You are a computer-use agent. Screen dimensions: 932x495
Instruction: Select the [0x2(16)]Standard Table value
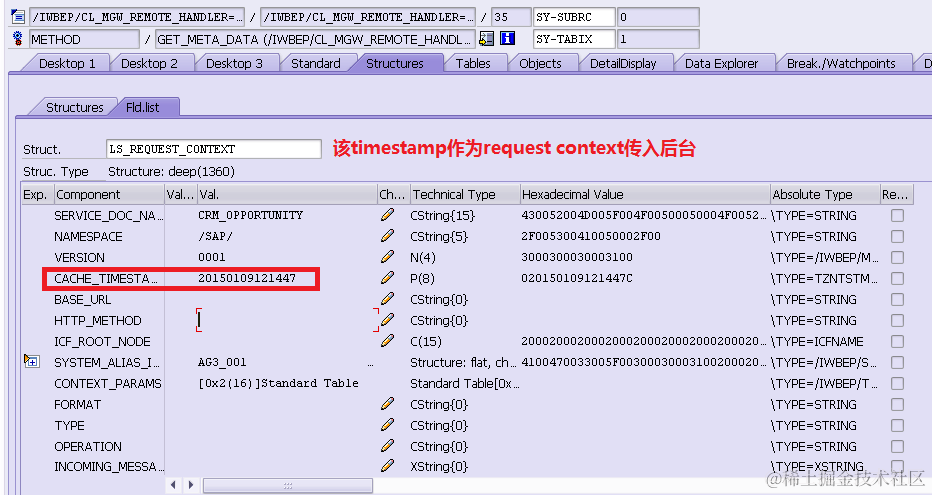278,383
